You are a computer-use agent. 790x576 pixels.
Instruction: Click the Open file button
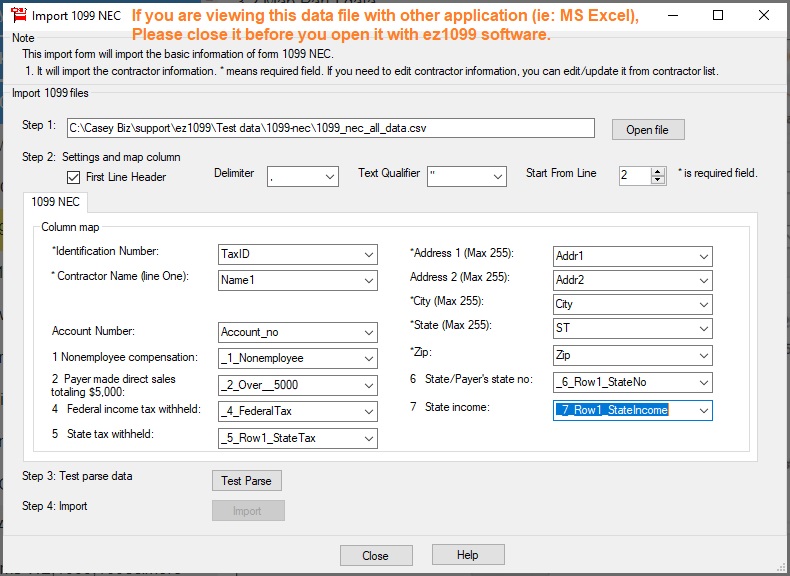coord(647,130)
